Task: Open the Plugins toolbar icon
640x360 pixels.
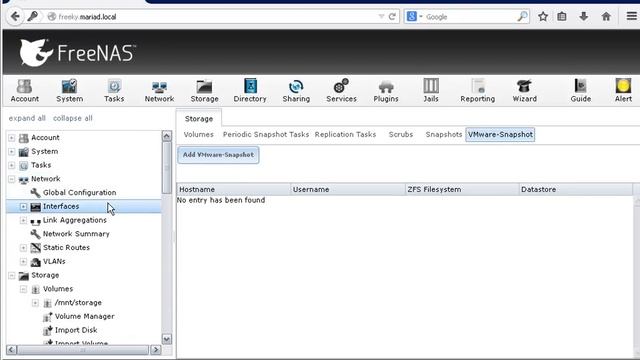Action: click(x=386, y=90)
